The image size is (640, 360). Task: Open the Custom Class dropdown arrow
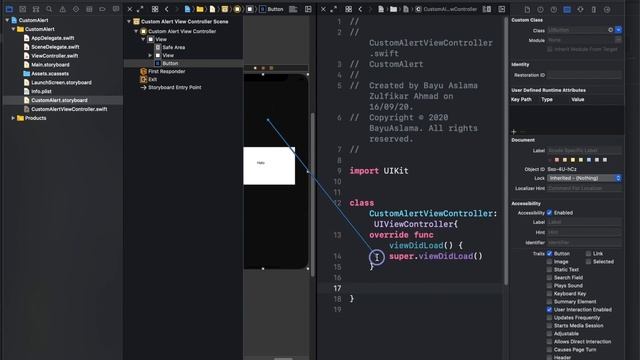point(619,30)
